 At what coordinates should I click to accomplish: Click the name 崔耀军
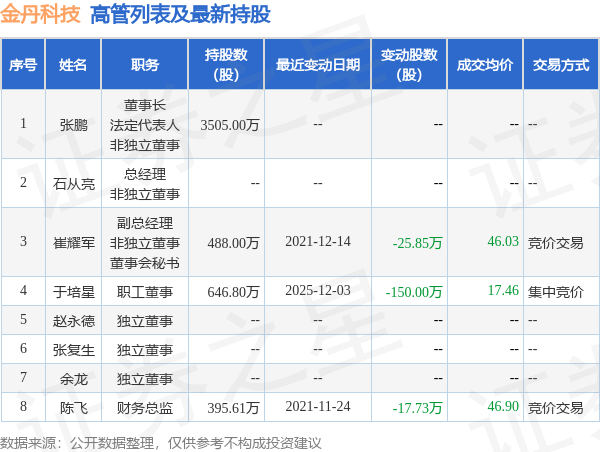pos(73,243)
